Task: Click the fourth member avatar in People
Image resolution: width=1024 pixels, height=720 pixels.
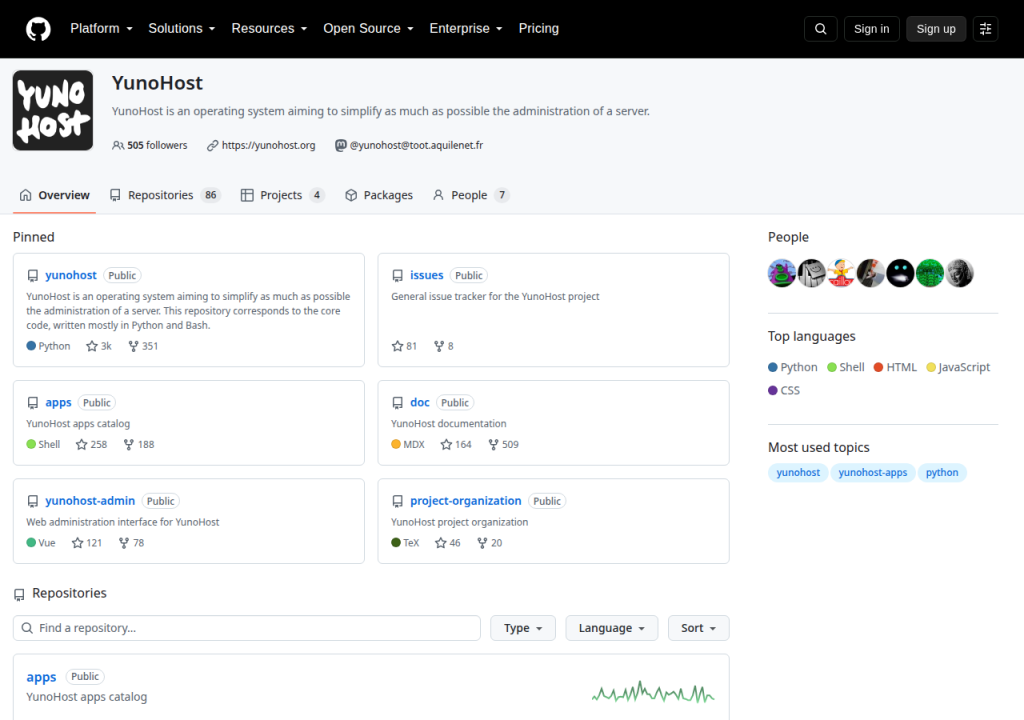Action: coord(871,273)
